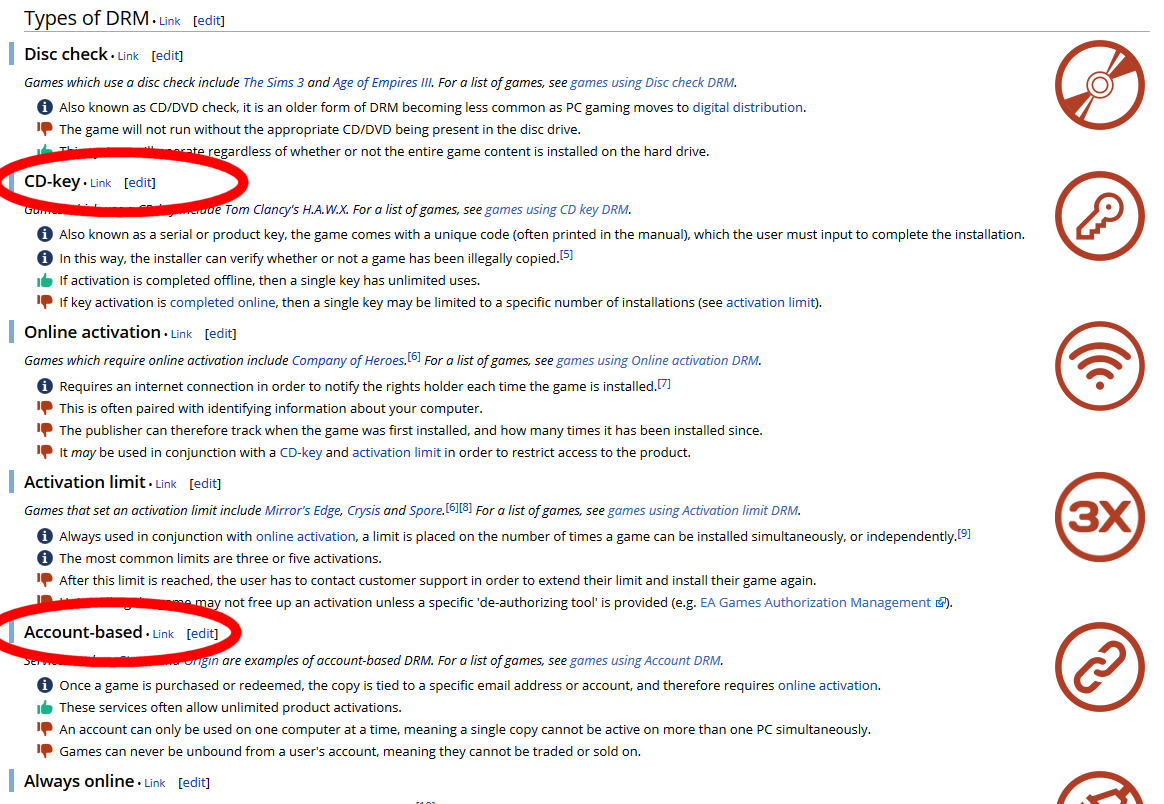Screen dimensions: 1164x804
Task: Click the Link anchor beside CD-key heading
Action: click(x=100, y=183)
